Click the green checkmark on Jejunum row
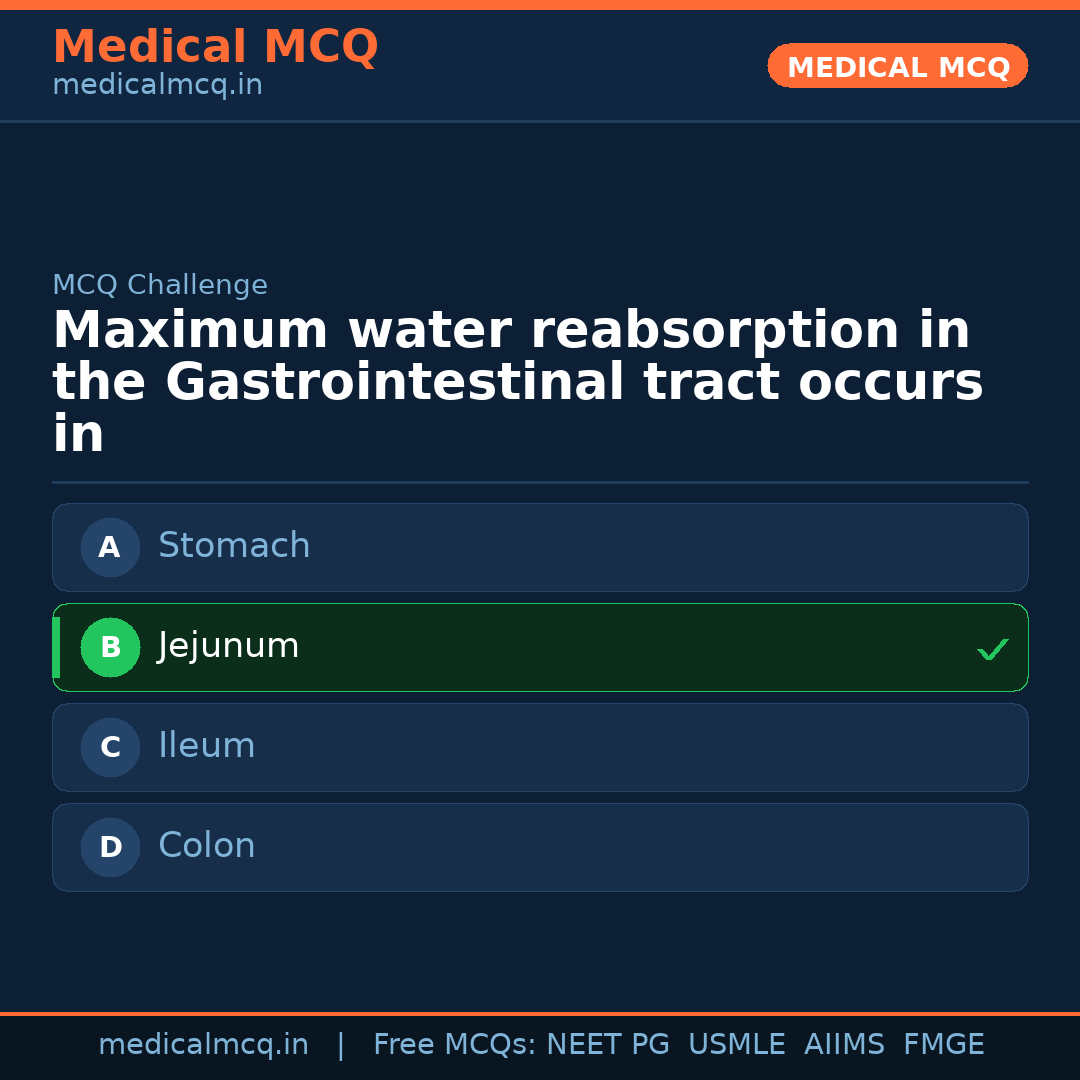Screen dimensions: 1080x1080 (992, 650)
